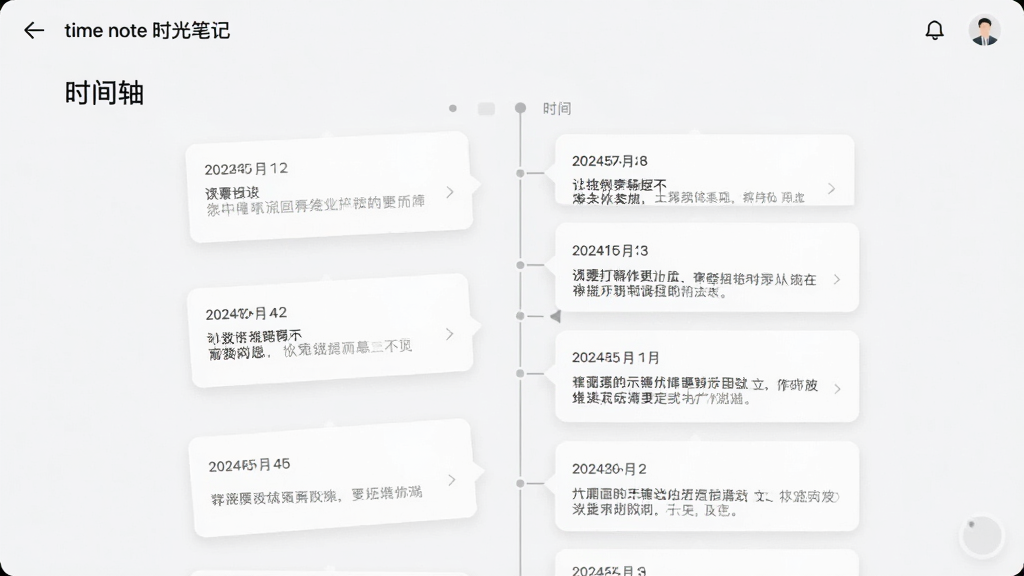Click the floating round button at bottom right
Viewport: 1024px width, 576px height.
coord(982,536)
